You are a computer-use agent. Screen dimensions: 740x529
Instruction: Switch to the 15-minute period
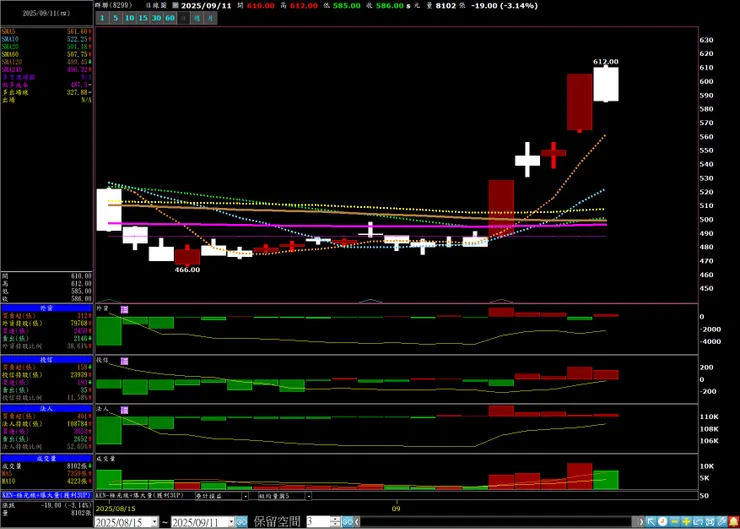143,18
